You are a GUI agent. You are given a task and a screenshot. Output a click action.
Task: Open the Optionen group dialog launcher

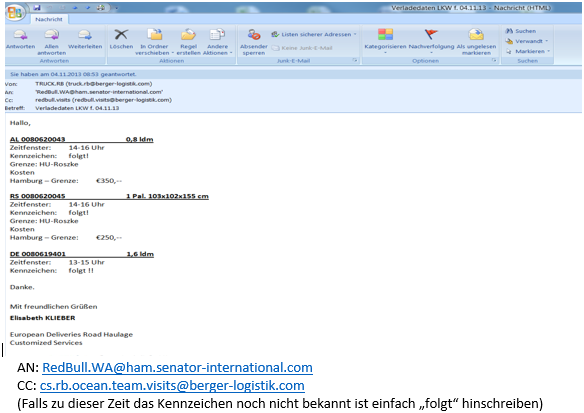tap(494, 60)
